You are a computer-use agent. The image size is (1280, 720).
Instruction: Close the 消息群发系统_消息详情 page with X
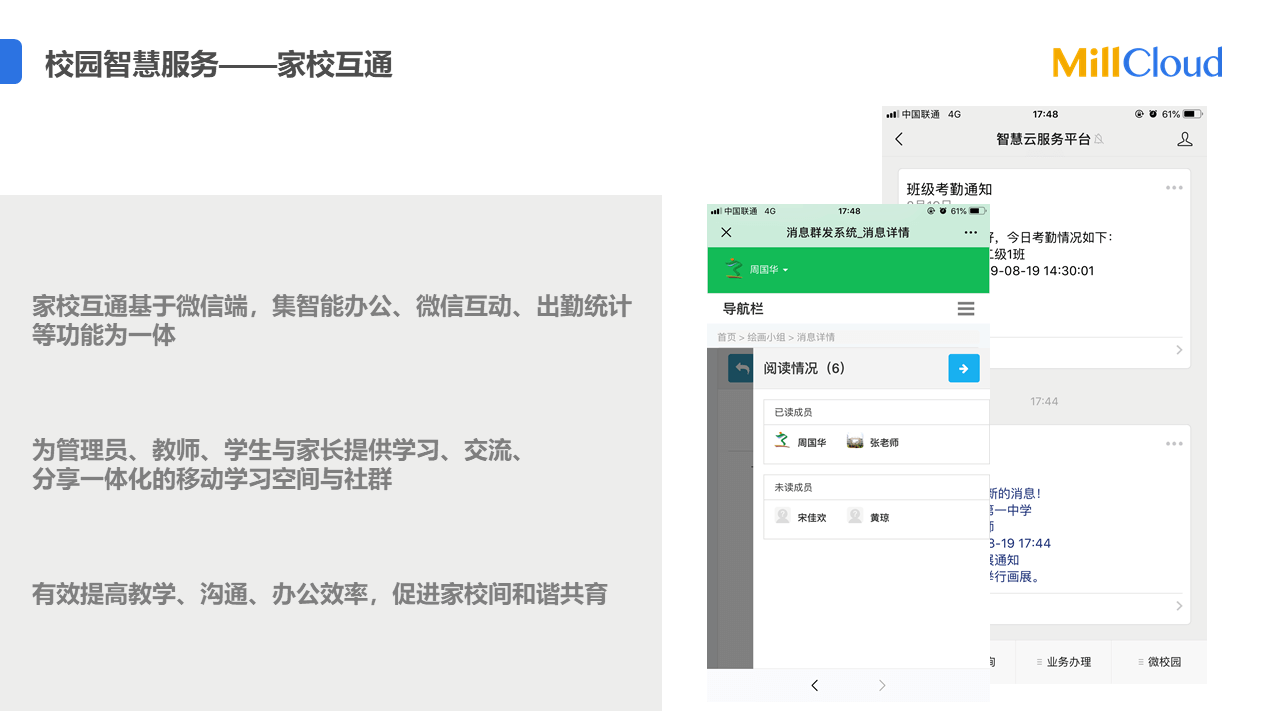pos(727,232)
